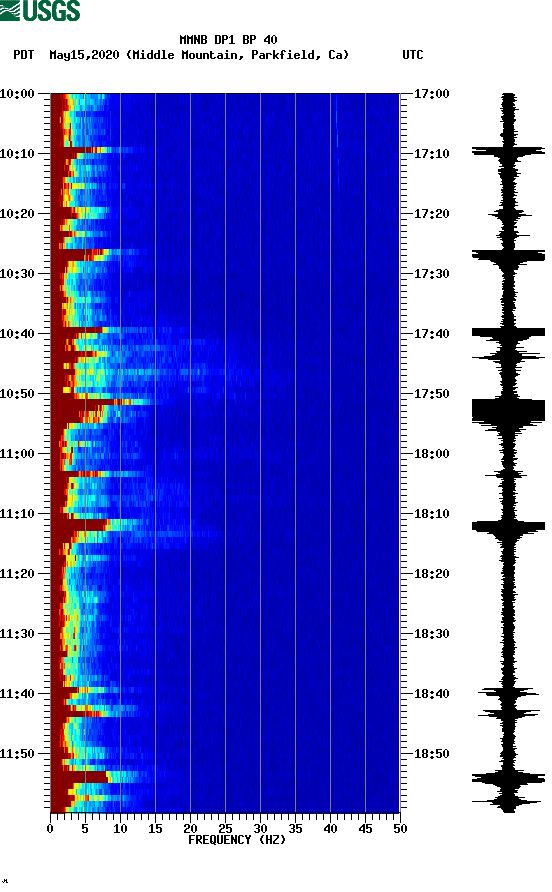The width and height of the screenshot is (552, 892).
Task: Click the 'MMNB DP1 BP 40' title
Action: click(228, 40)
